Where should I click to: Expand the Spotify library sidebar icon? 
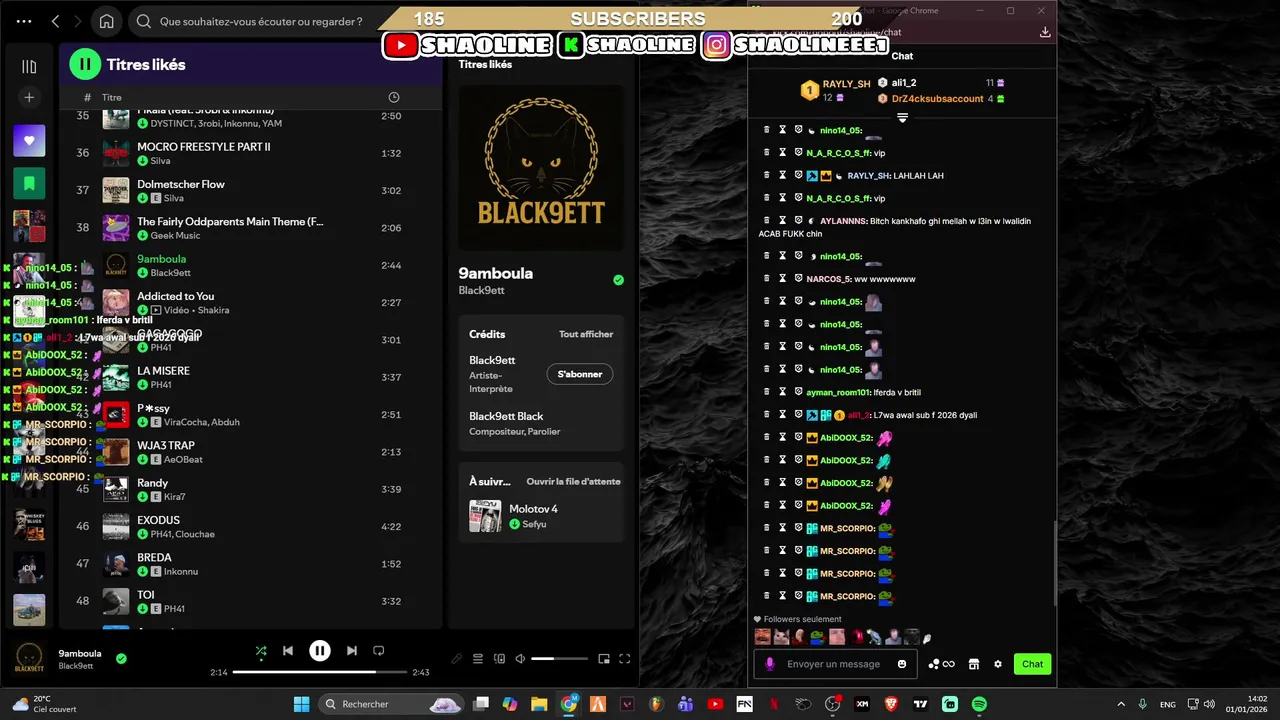[29, 66]
